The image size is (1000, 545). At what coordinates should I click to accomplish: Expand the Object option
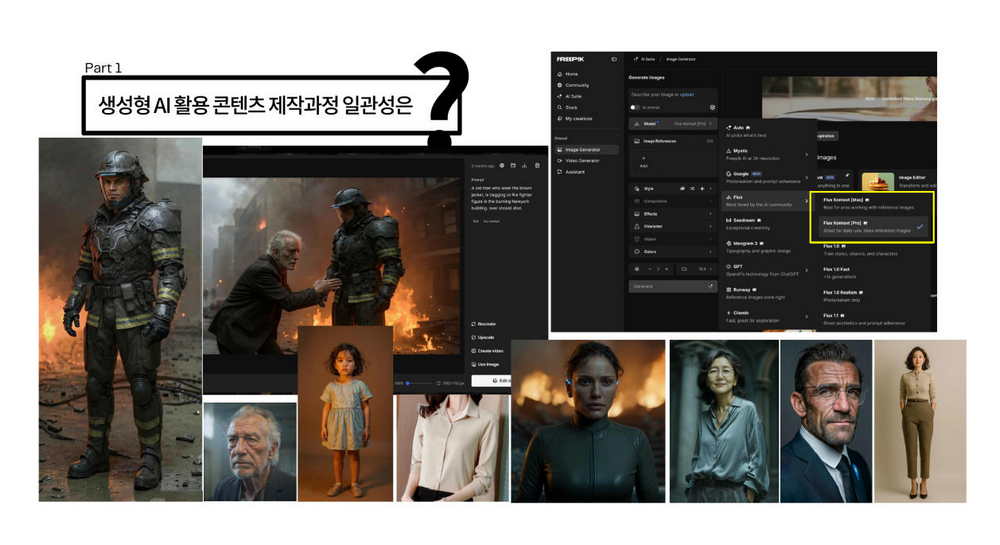click(x=673, y=239)
